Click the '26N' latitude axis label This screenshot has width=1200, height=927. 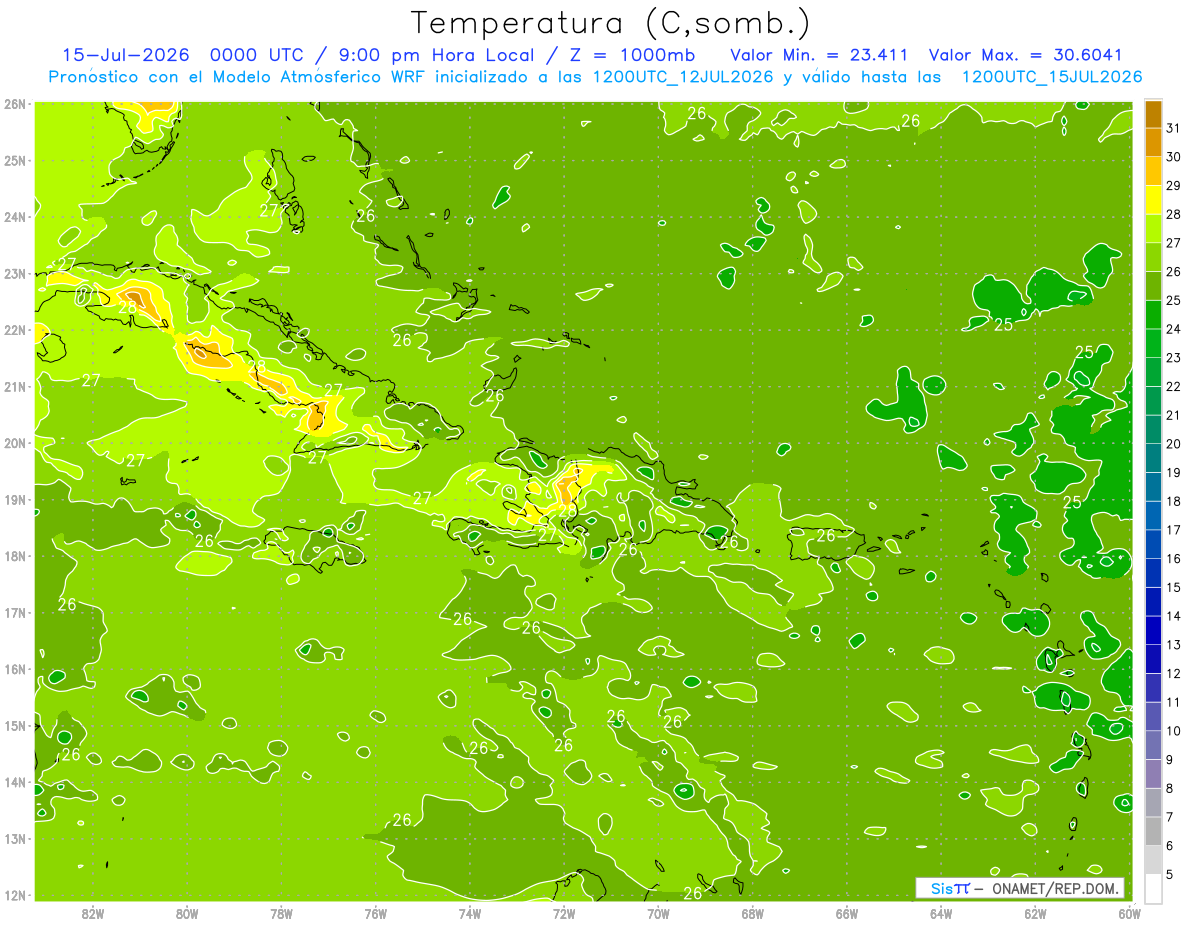pyautogui.click(x=15, y=104)
